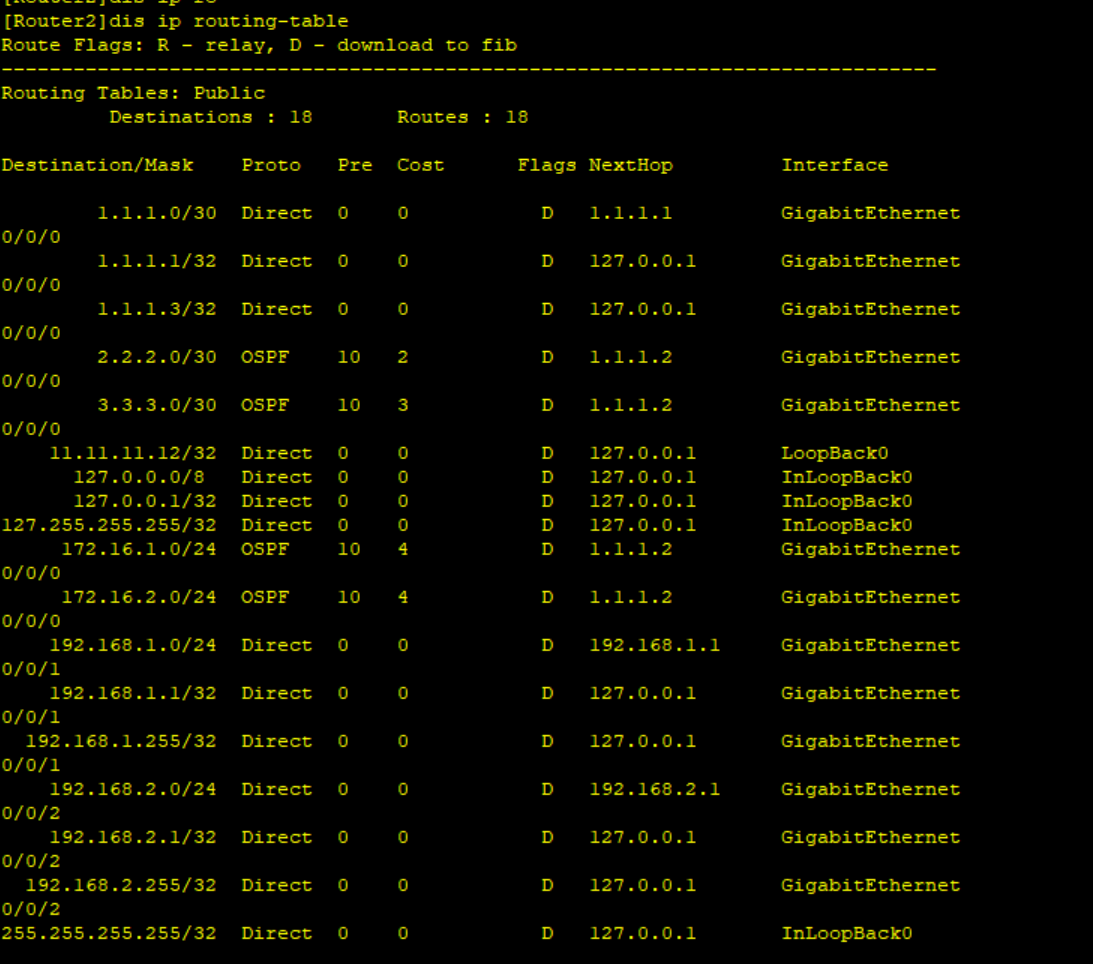Click the LoopBack0 interface name
Viewport: 1093px width, 964px height.
834,453
